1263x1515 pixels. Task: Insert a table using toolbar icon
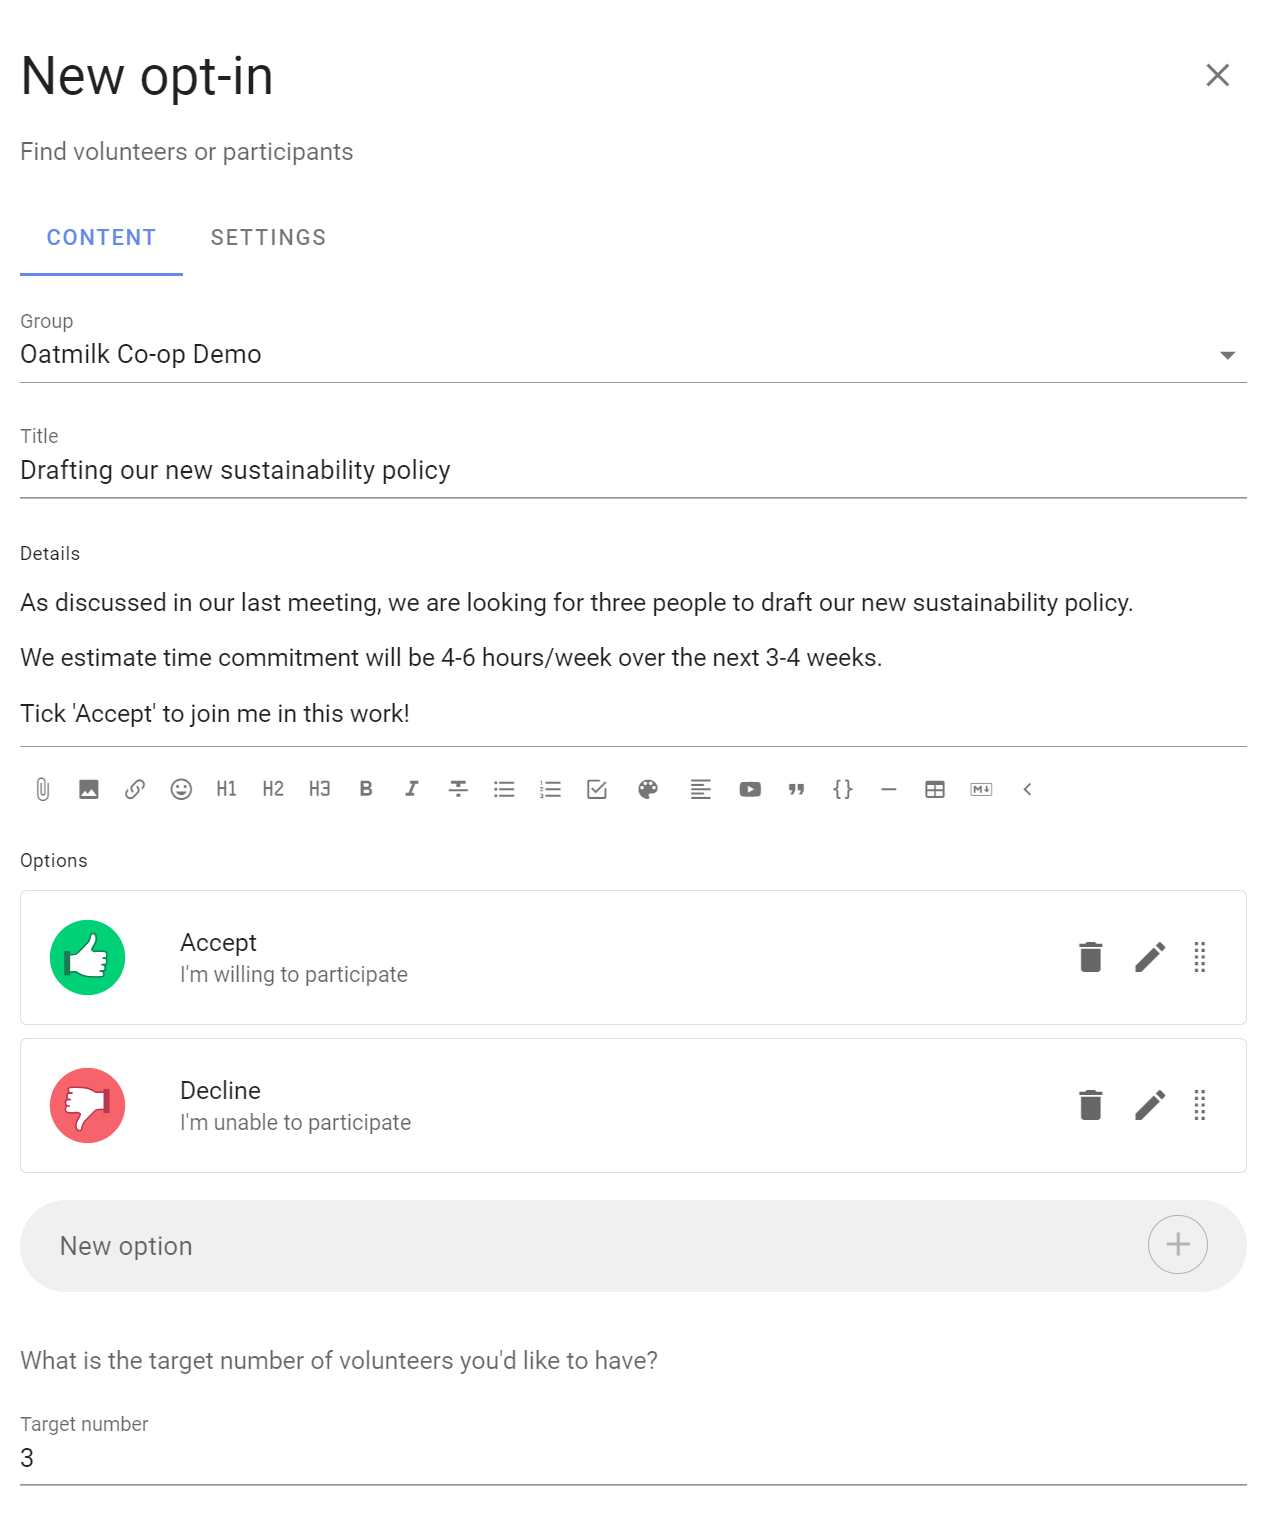935,789
